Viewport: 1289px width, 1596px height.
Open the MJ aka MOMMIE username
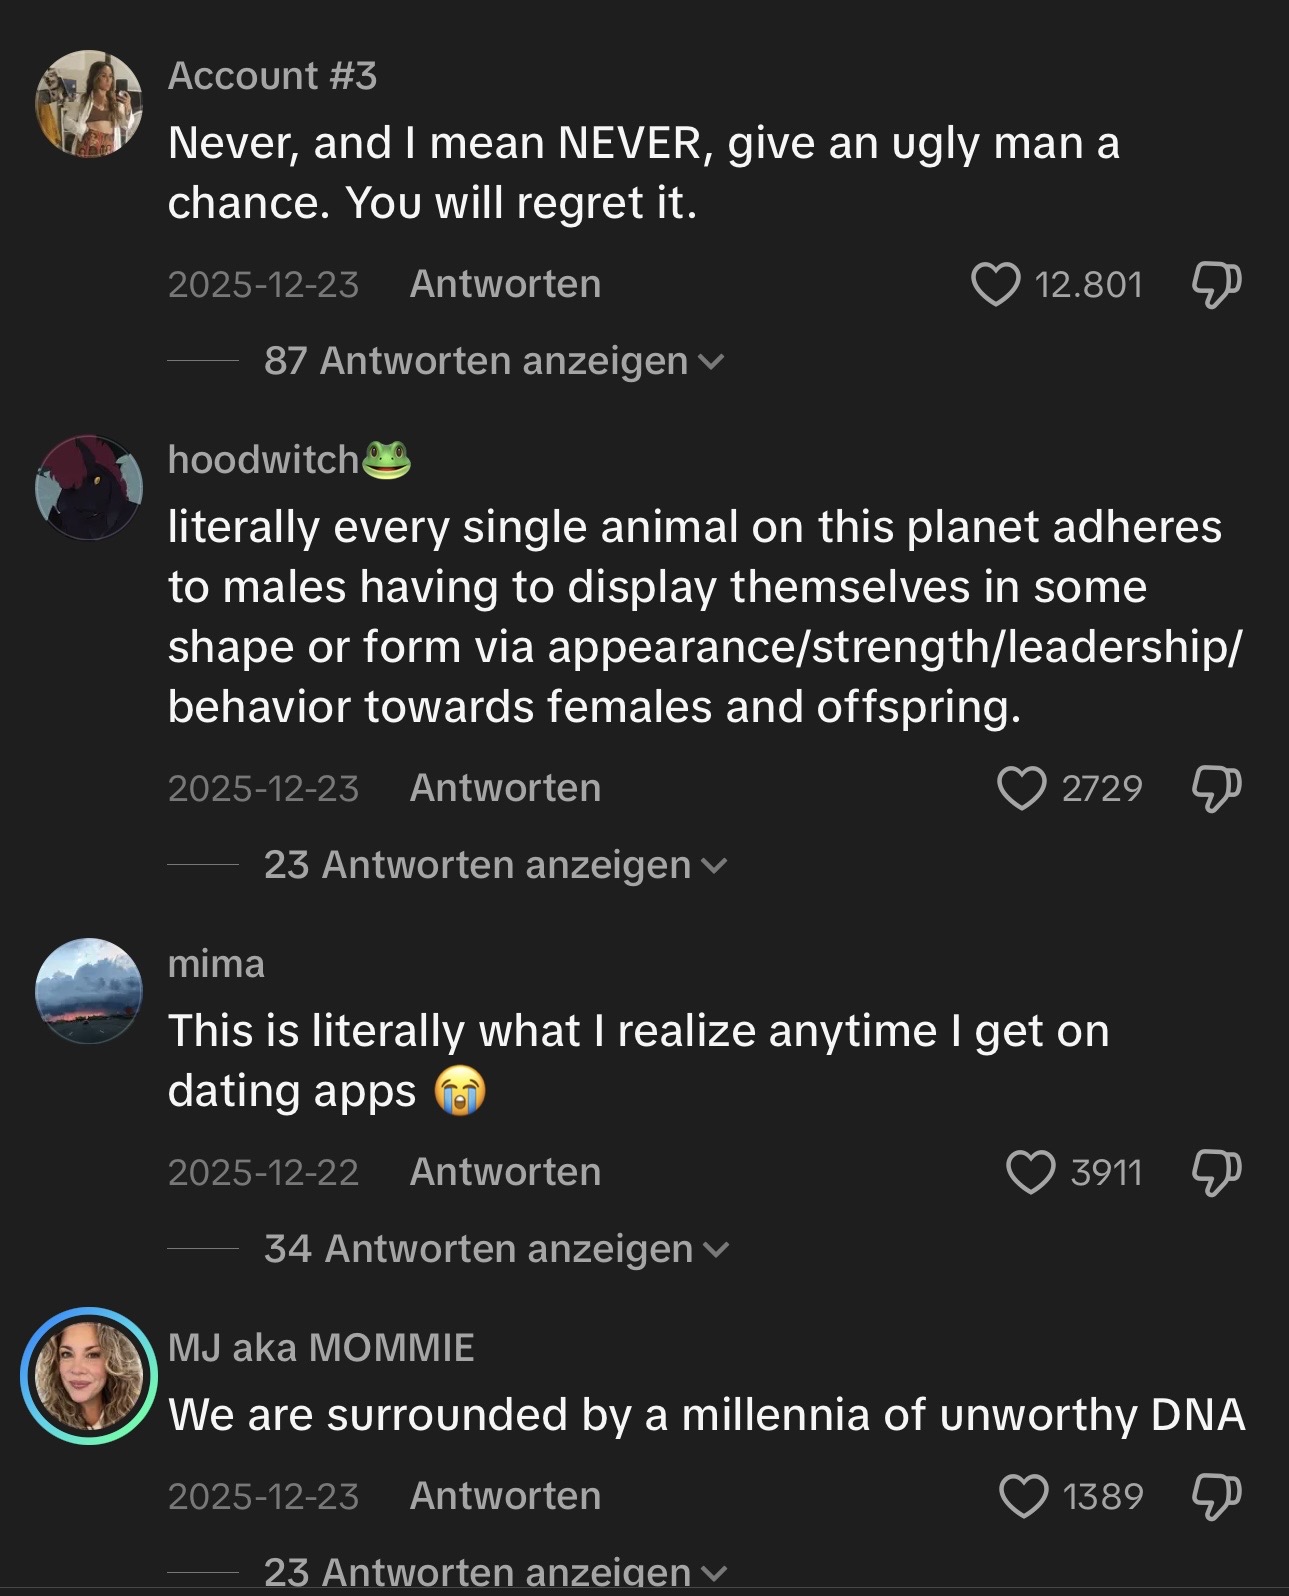321,1348
